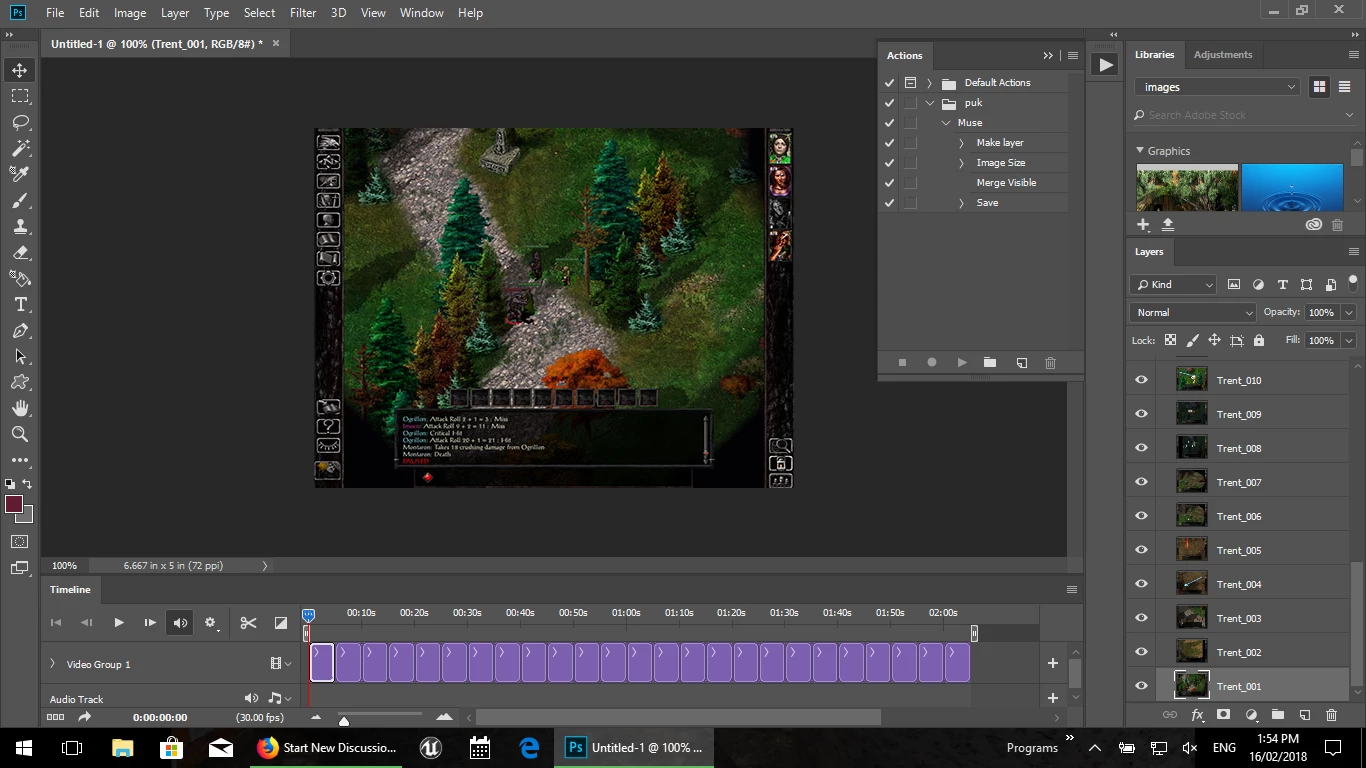
Task: Hide the Trent_004 layer
Action: coord(1141,584)
